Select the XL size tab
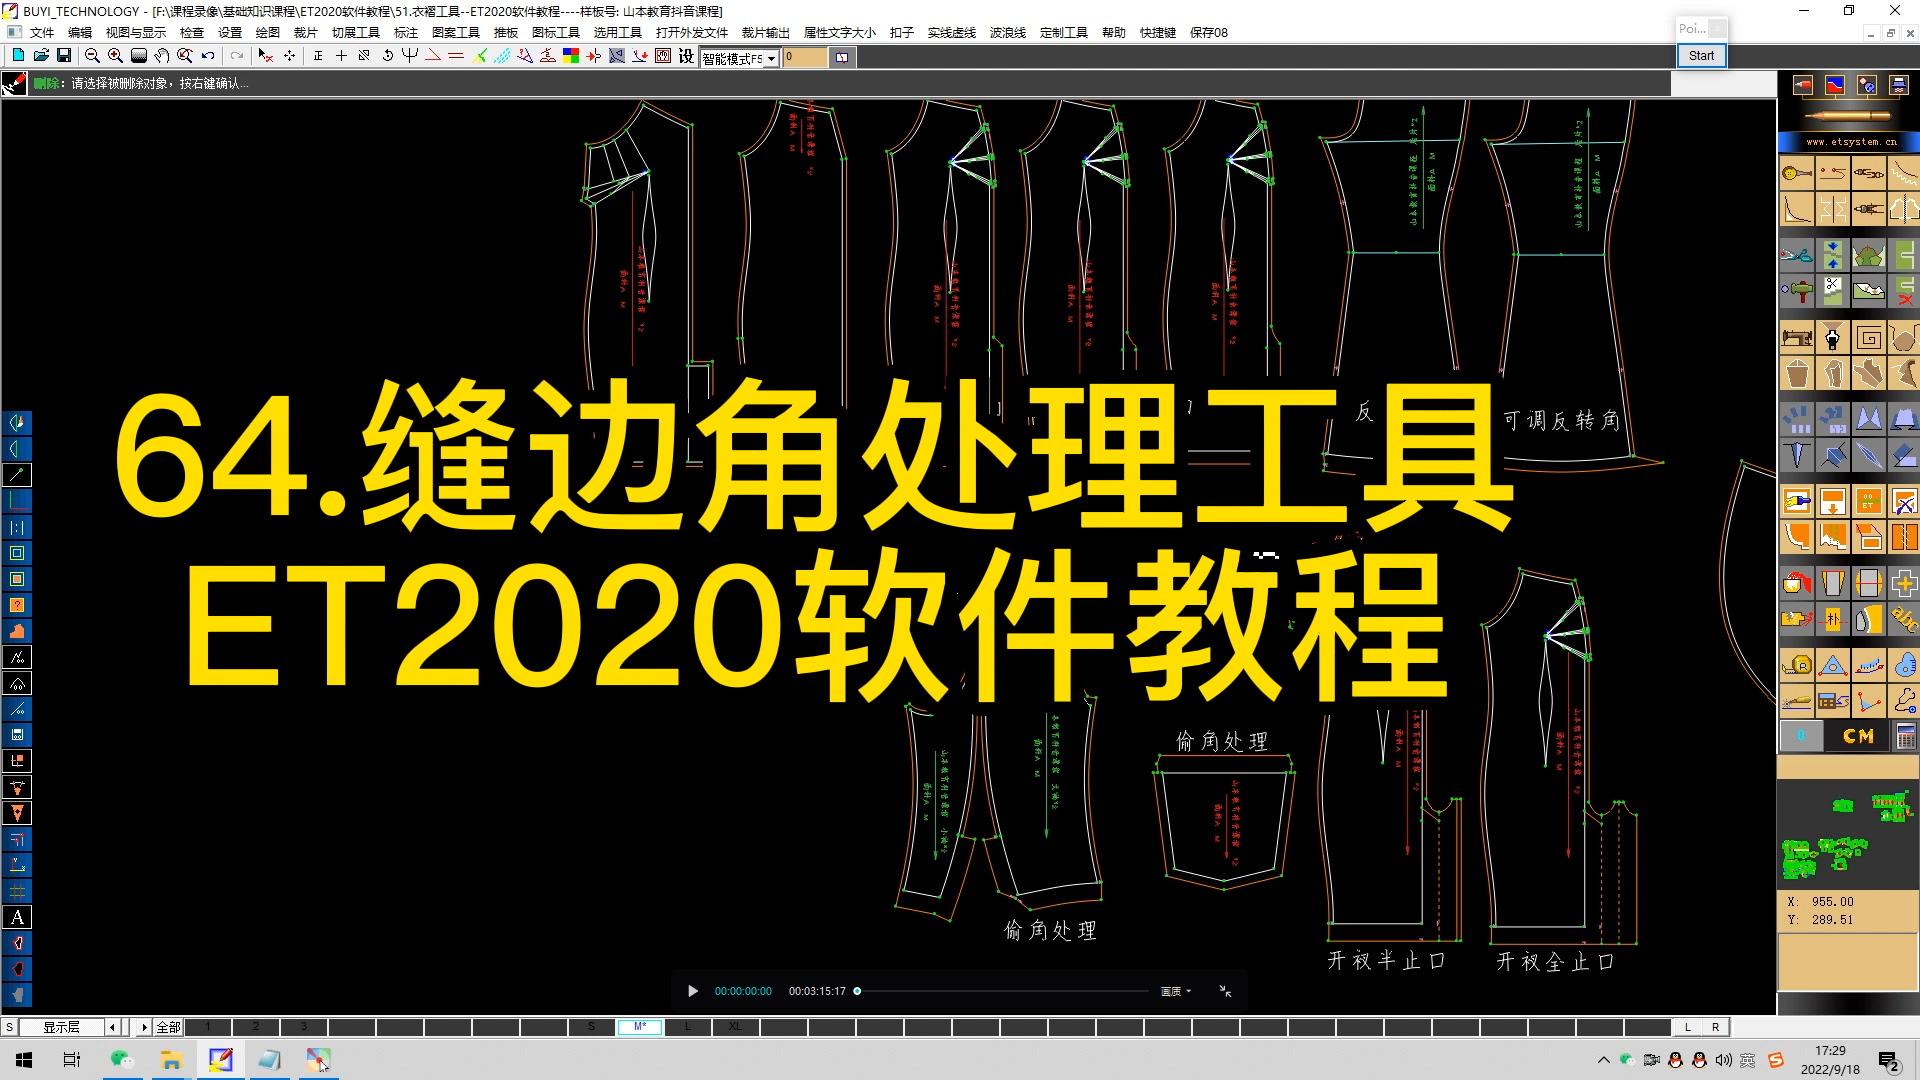Viewport: 1920px width, 1080px height. coord(736,1027)
